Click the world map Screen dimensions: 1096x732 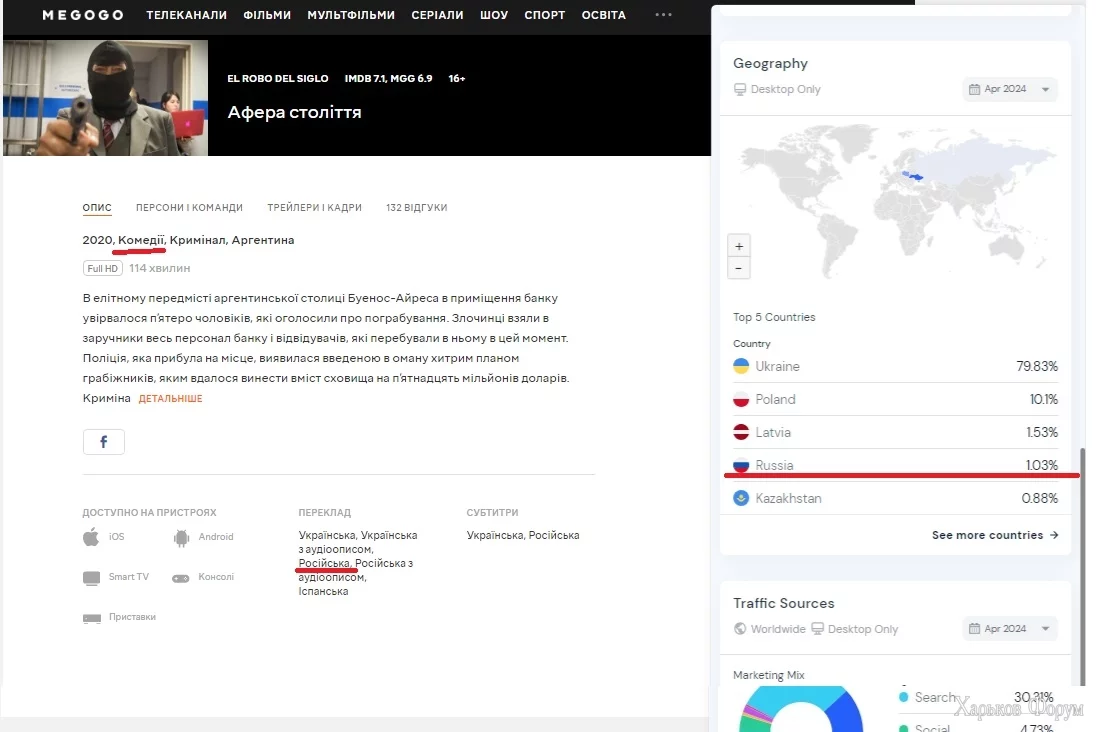click(x=897, y=201)
